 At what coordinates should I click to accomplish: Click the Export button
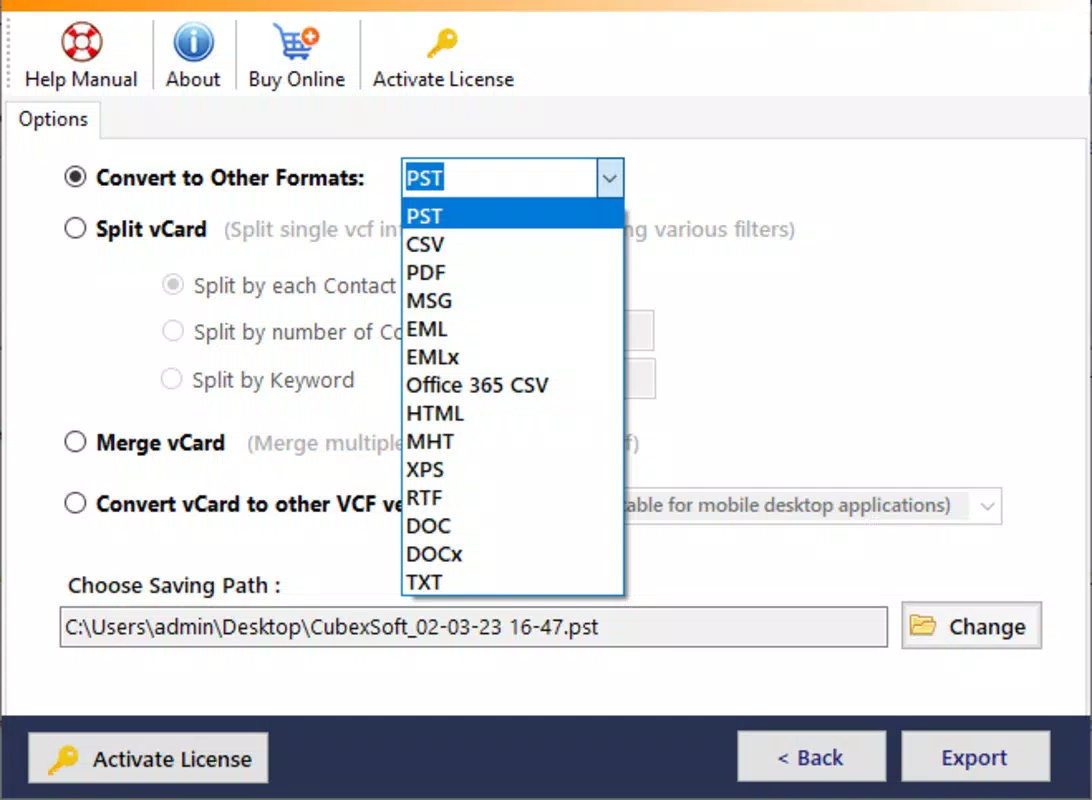[975, 757]
